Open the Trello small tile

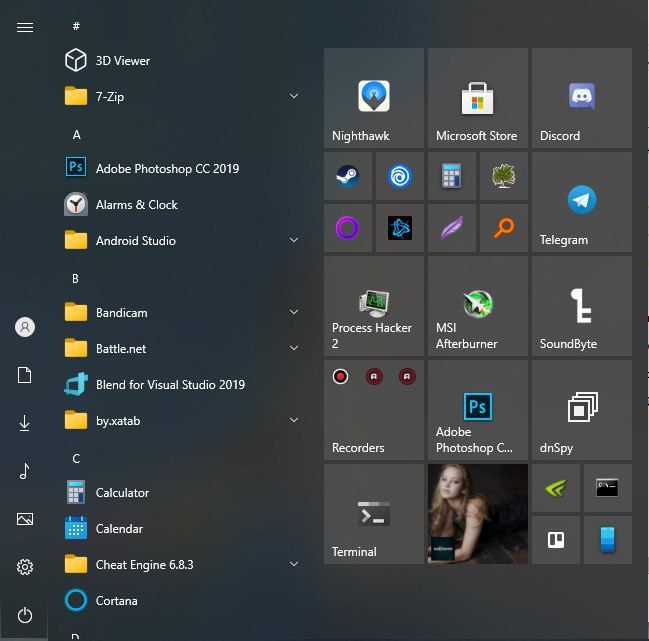[555, 540]
